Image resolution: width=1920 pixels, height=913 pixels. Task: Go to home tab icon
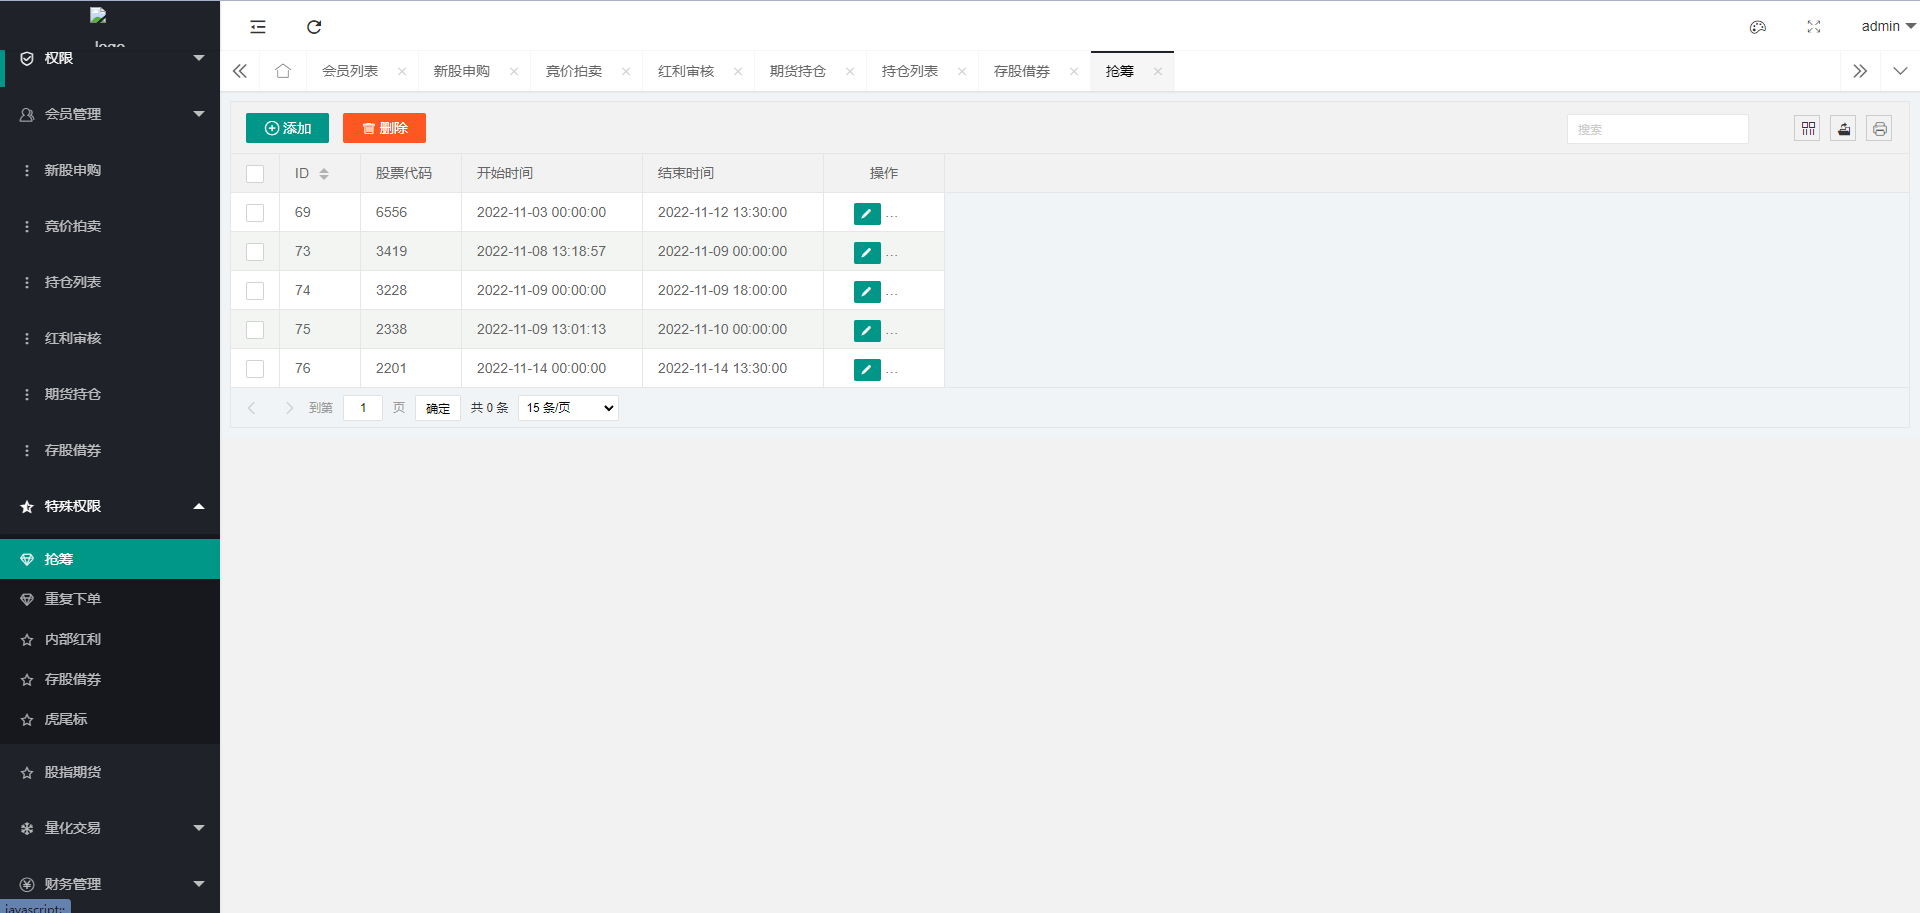(283, 71)
